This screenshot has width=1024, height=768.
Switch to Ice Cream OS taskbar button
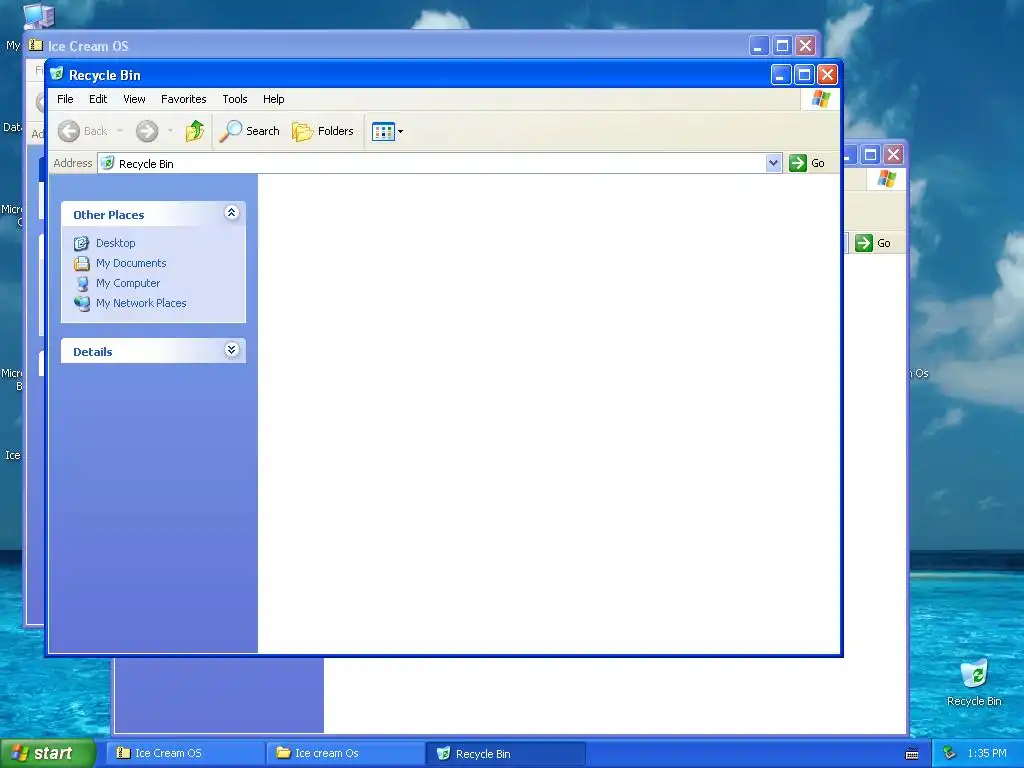click(x=185, y=754)
